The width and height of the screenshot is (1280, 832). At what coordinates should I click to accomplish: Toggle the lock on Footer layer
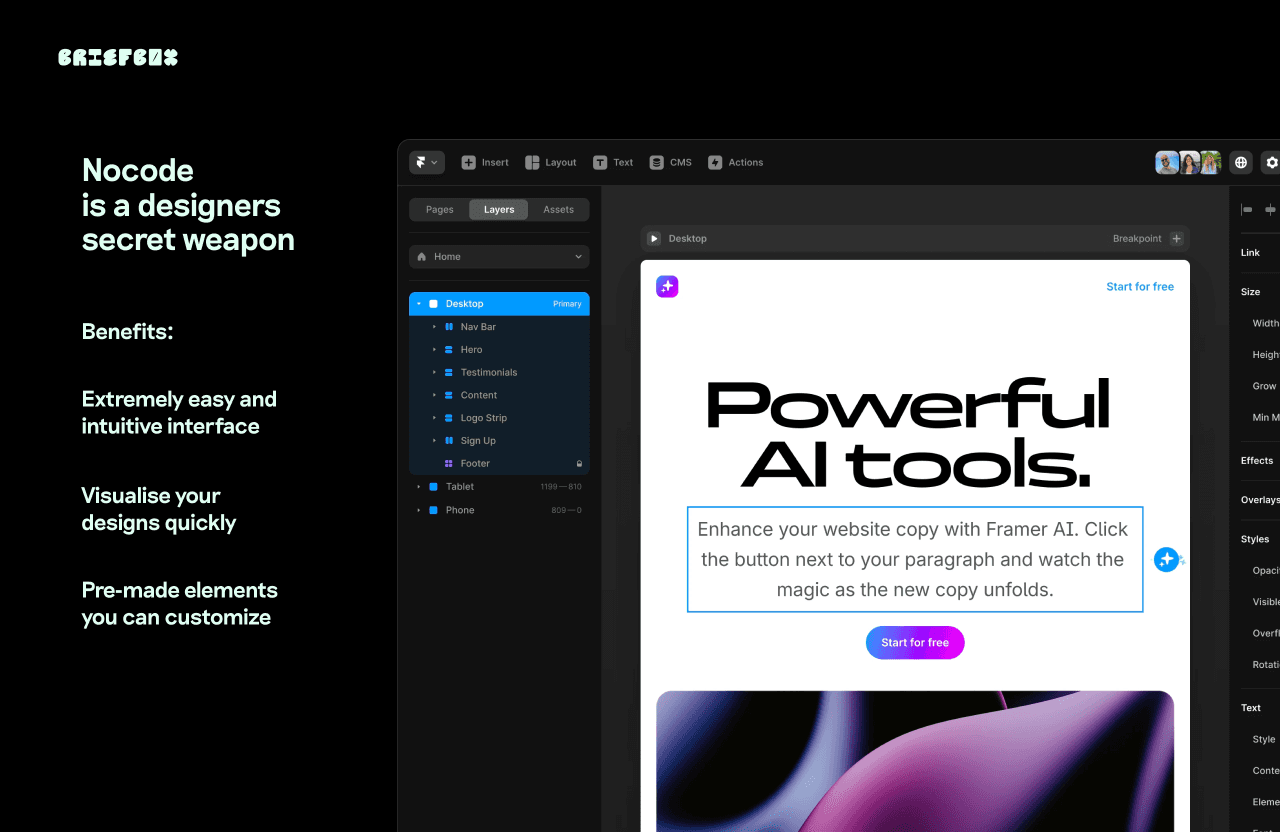579,464
